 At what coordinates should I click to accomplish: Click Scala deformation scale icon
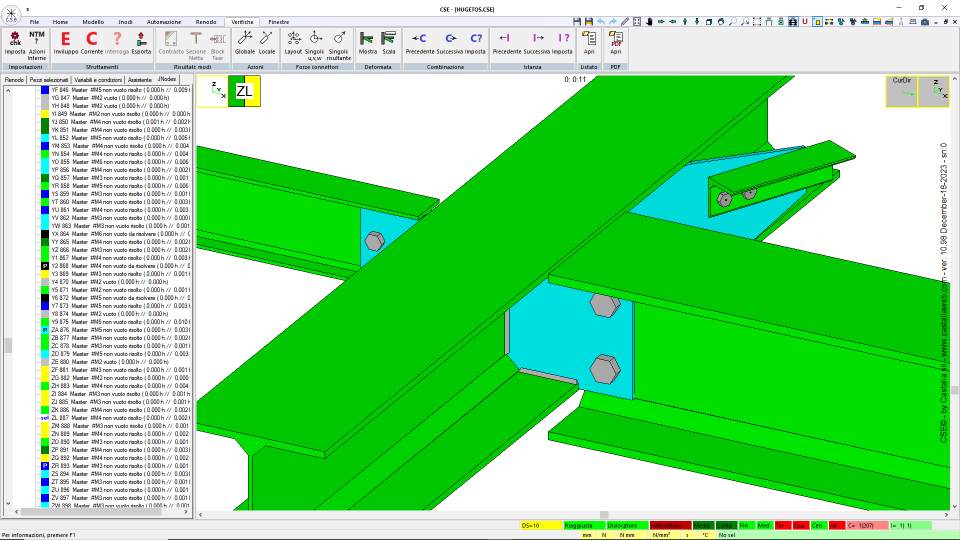[389, 43]
